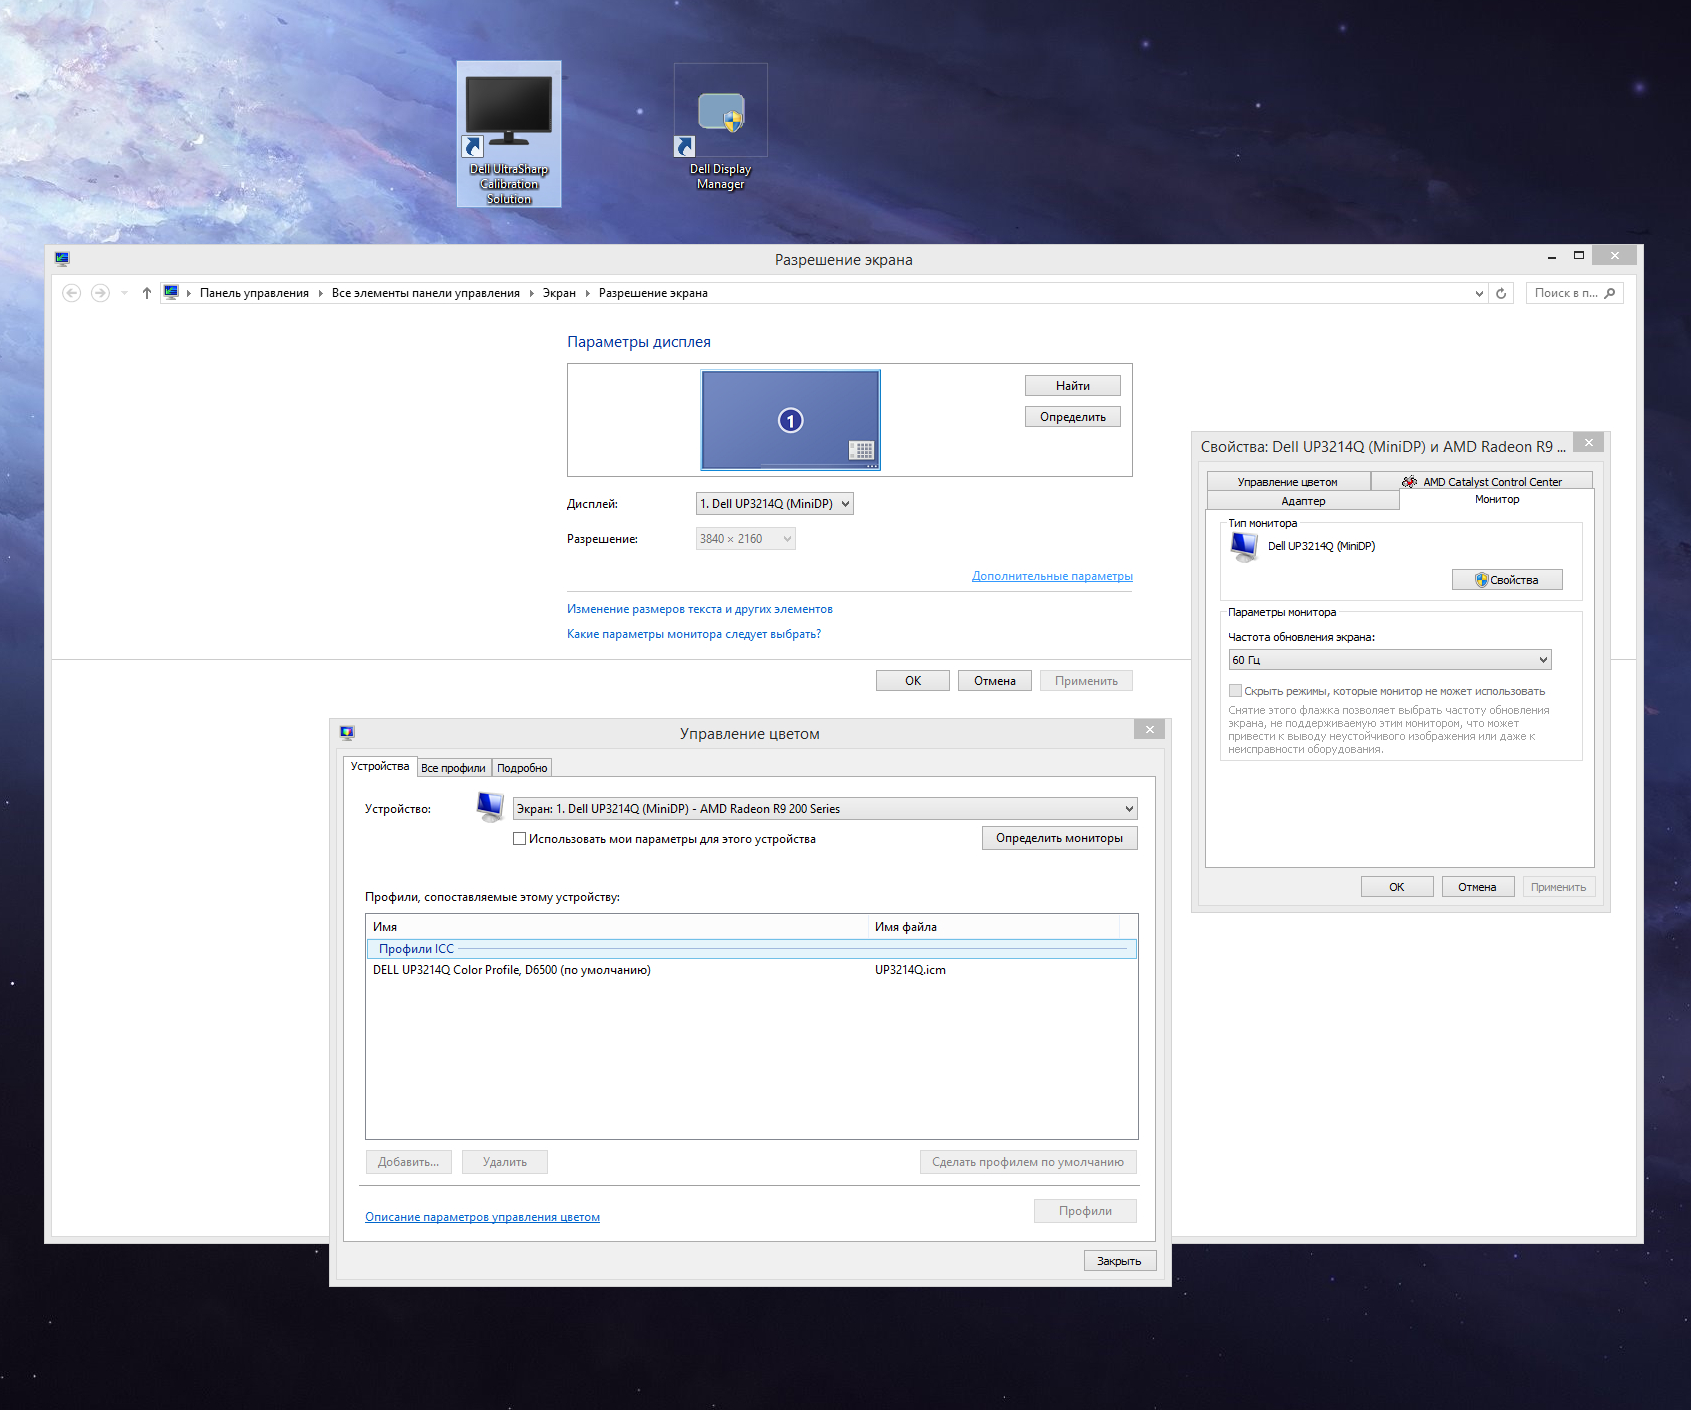This screenshot has height=1410, width=1691.
Task: Click Применить in Screen Resolution window
Action: 1086,681
